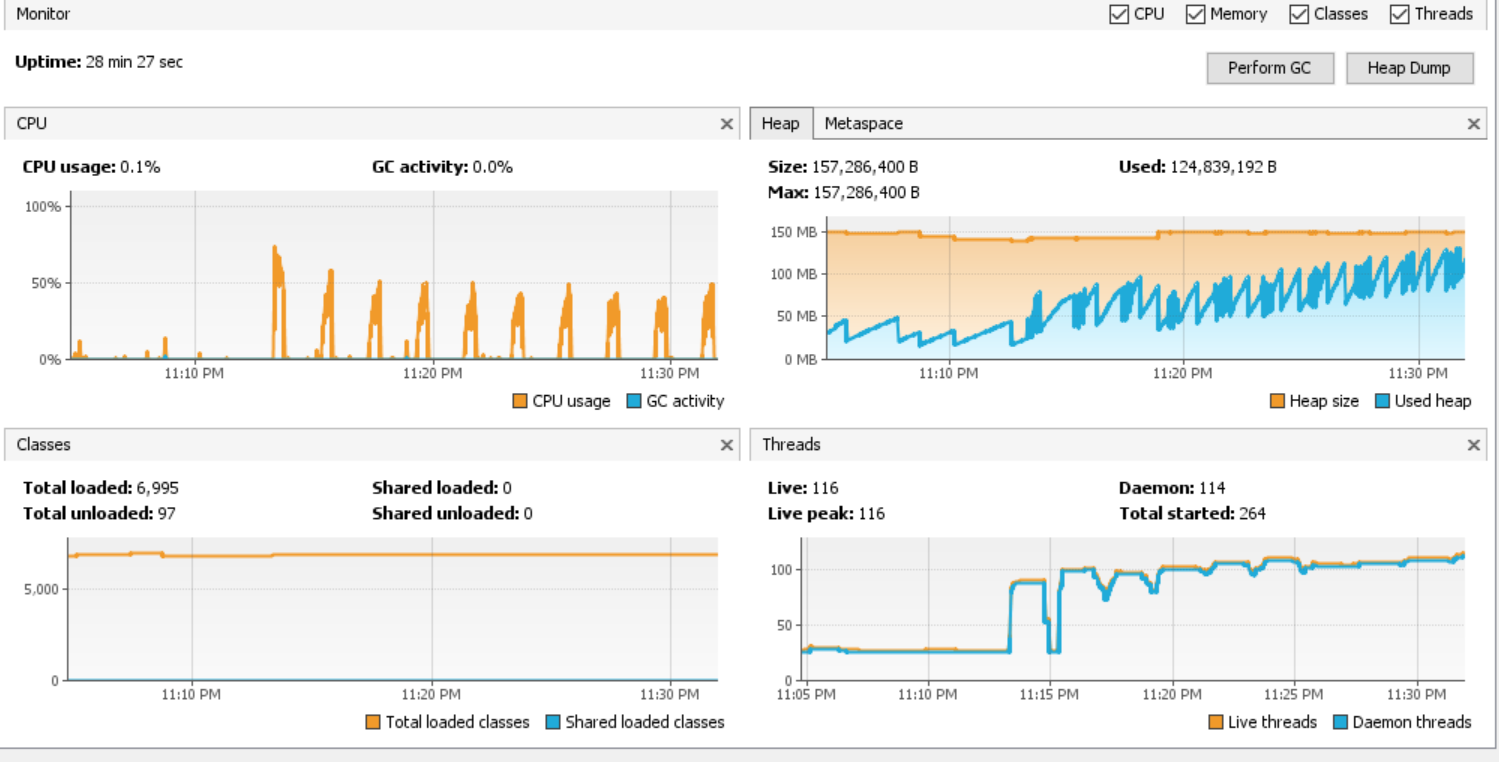The height and width of the screenshot is (762, 1499).
Task: Click the Live threads legend swatch
Action: point(1216,722)
